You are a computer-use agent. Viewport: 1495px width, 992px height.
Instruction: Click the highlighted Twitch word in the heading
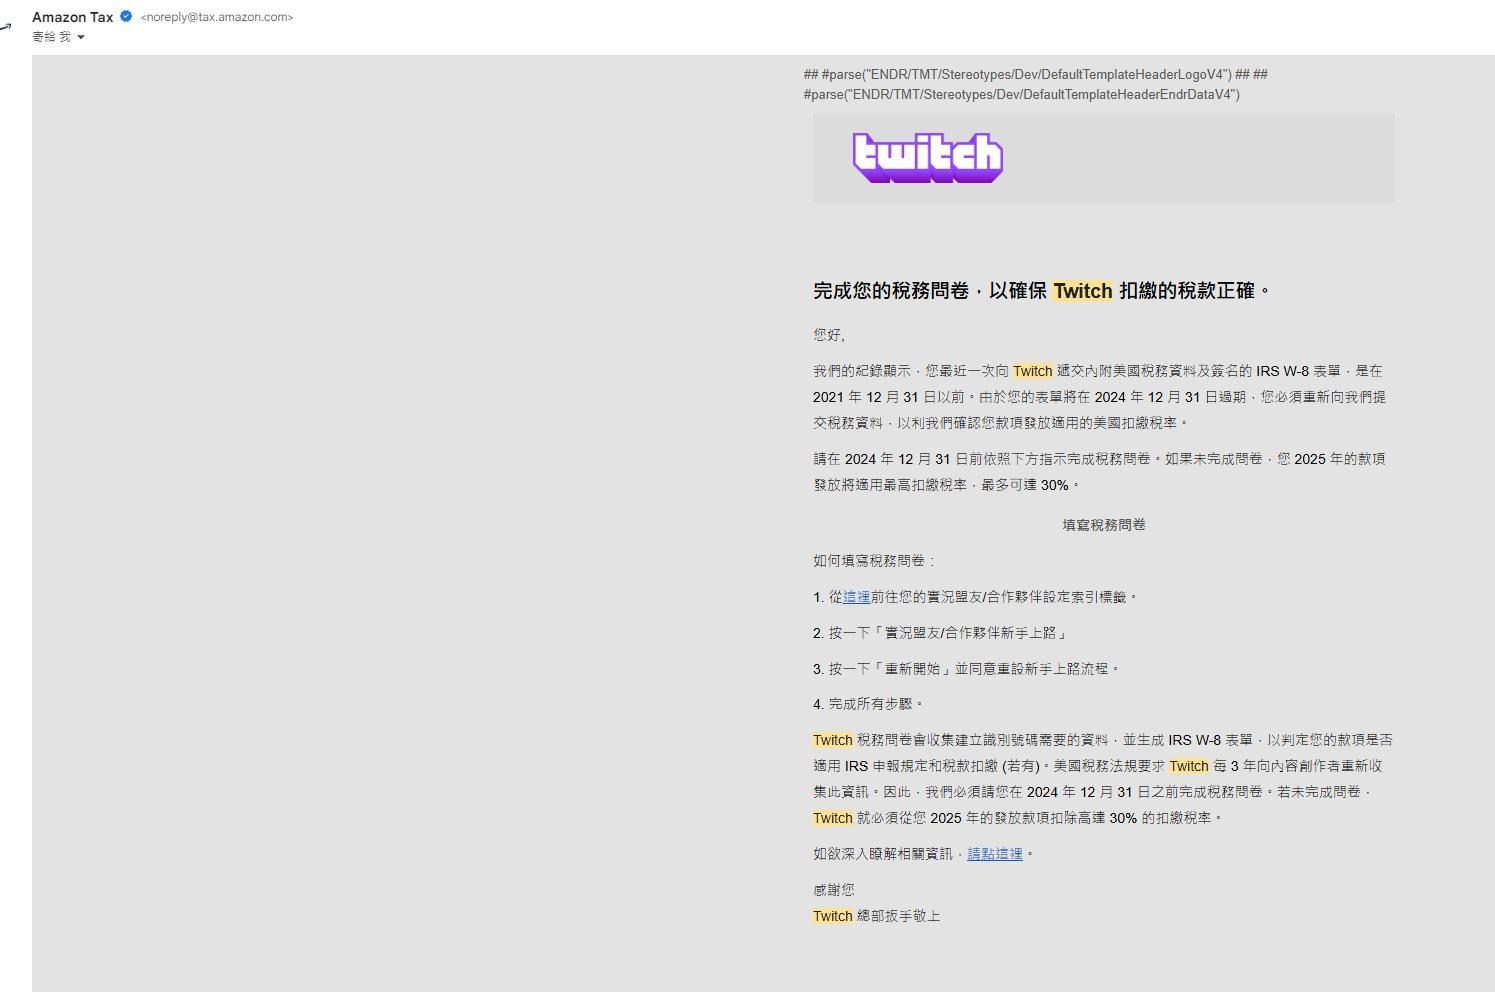click(x=1083, y=290)
